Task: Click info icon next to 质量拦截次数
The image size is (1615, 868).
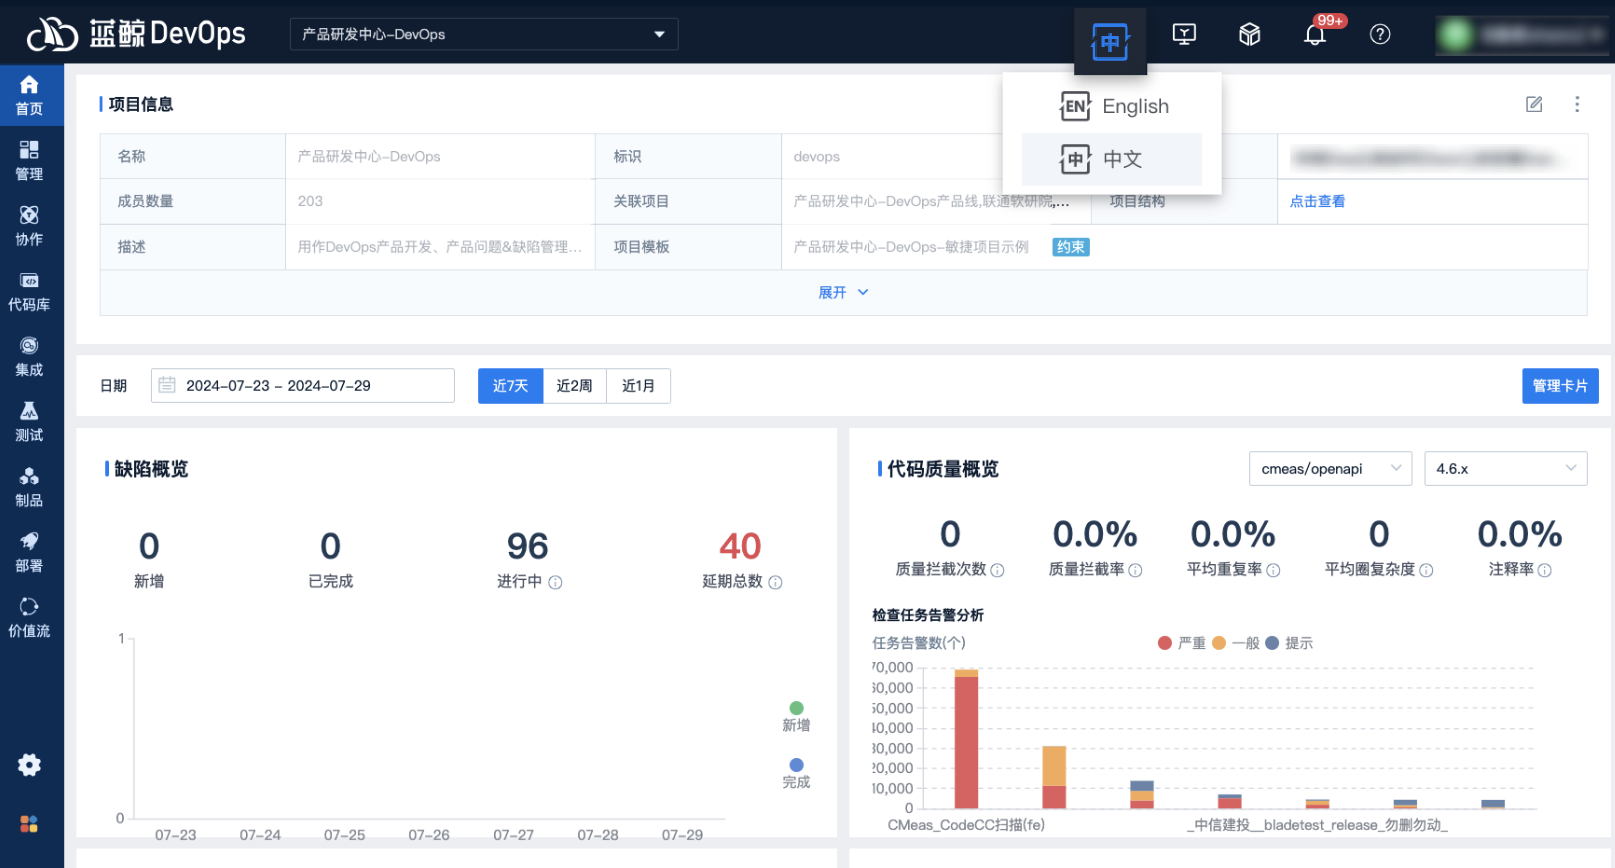Action: click(997, 570)
